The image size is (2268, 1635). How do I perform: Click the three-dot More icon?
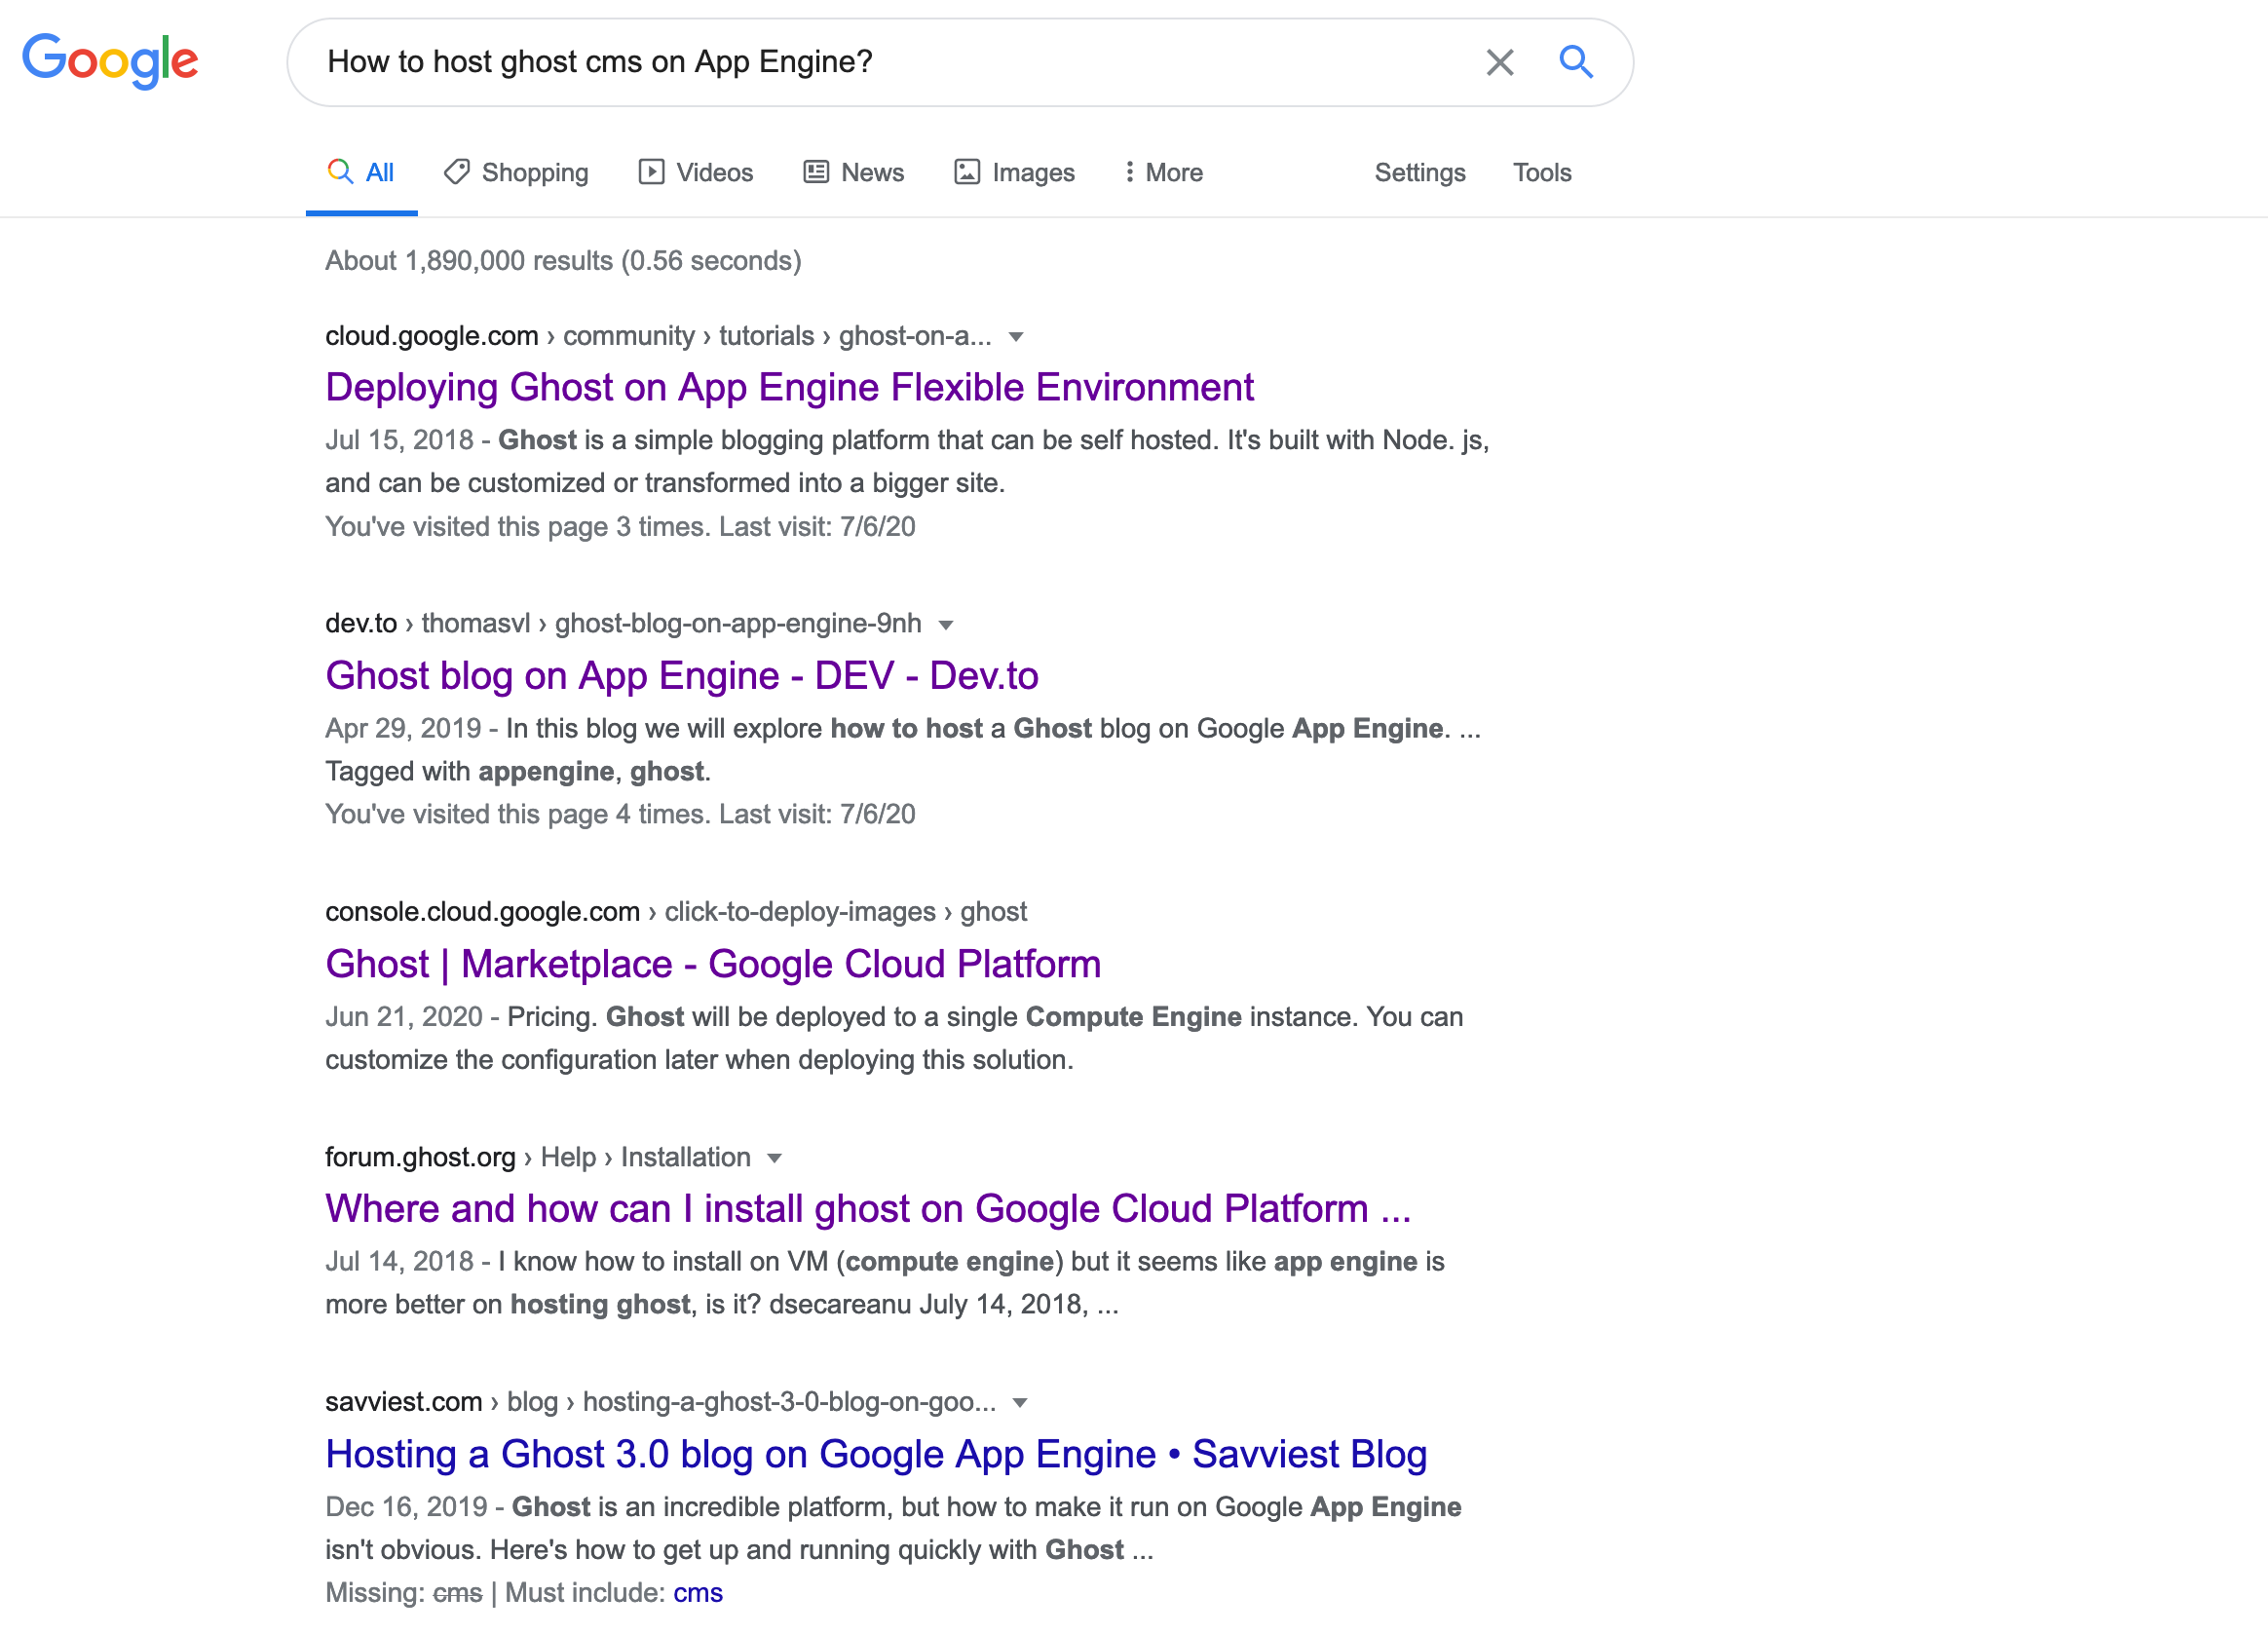tap(1129, 172)
